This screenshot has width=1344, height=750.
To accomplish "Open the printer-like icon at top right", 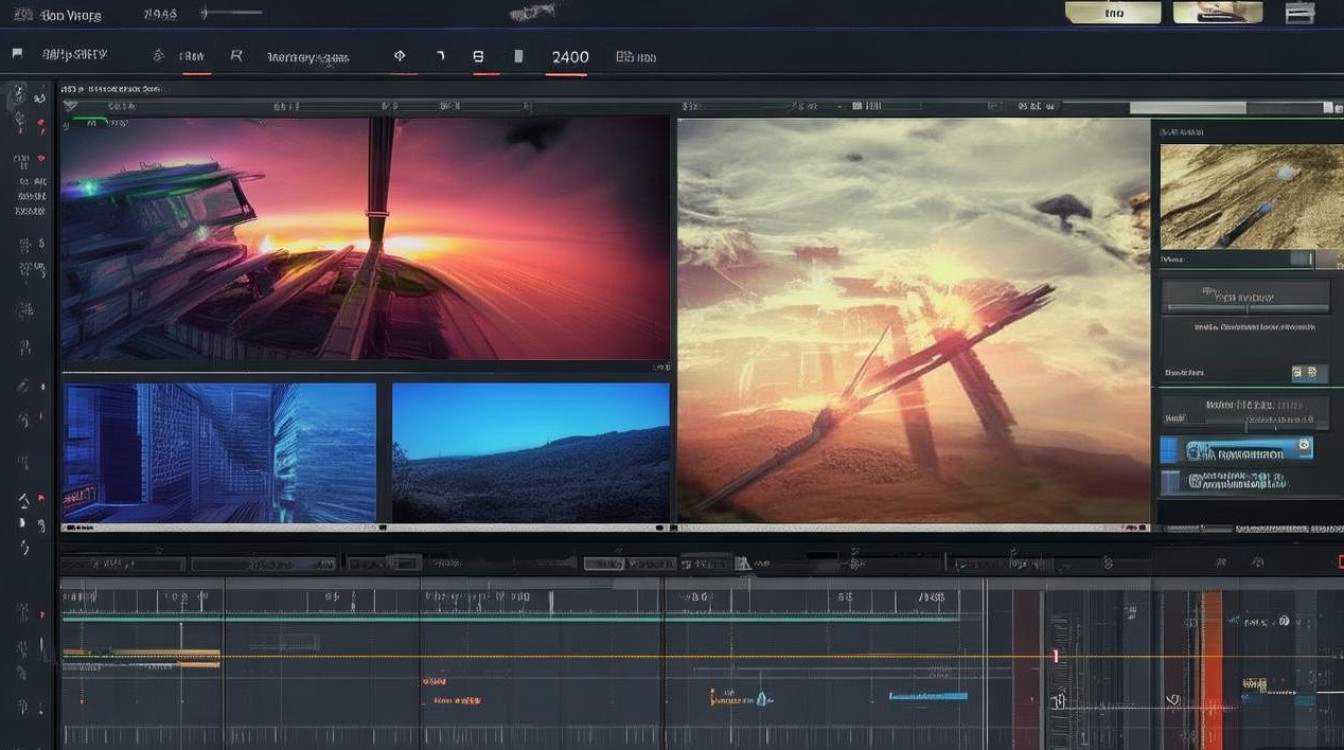I will pos(1299,12).
